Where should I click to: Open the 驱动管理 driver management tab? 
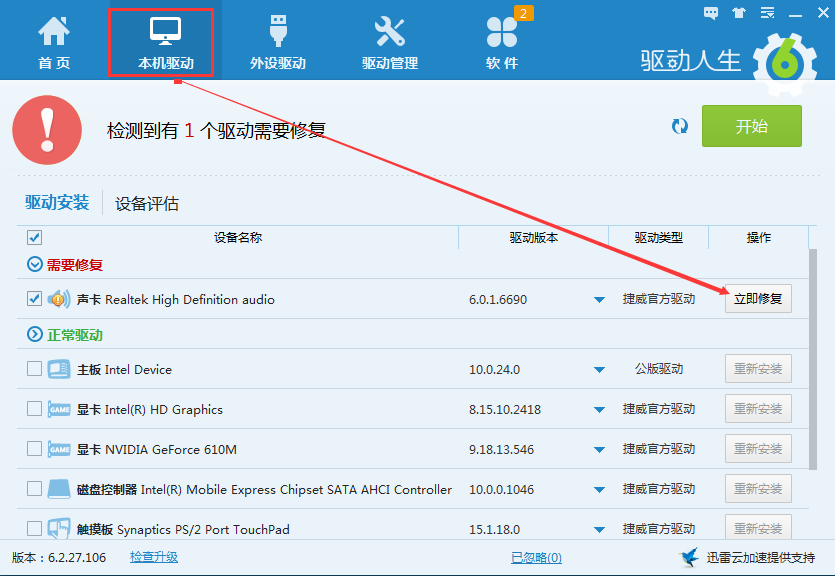(390, 43)
